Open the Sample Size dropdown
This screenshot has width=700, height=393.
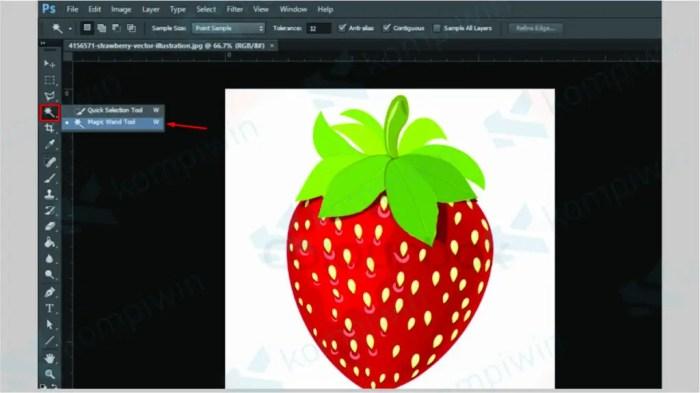tap(229, 28)
